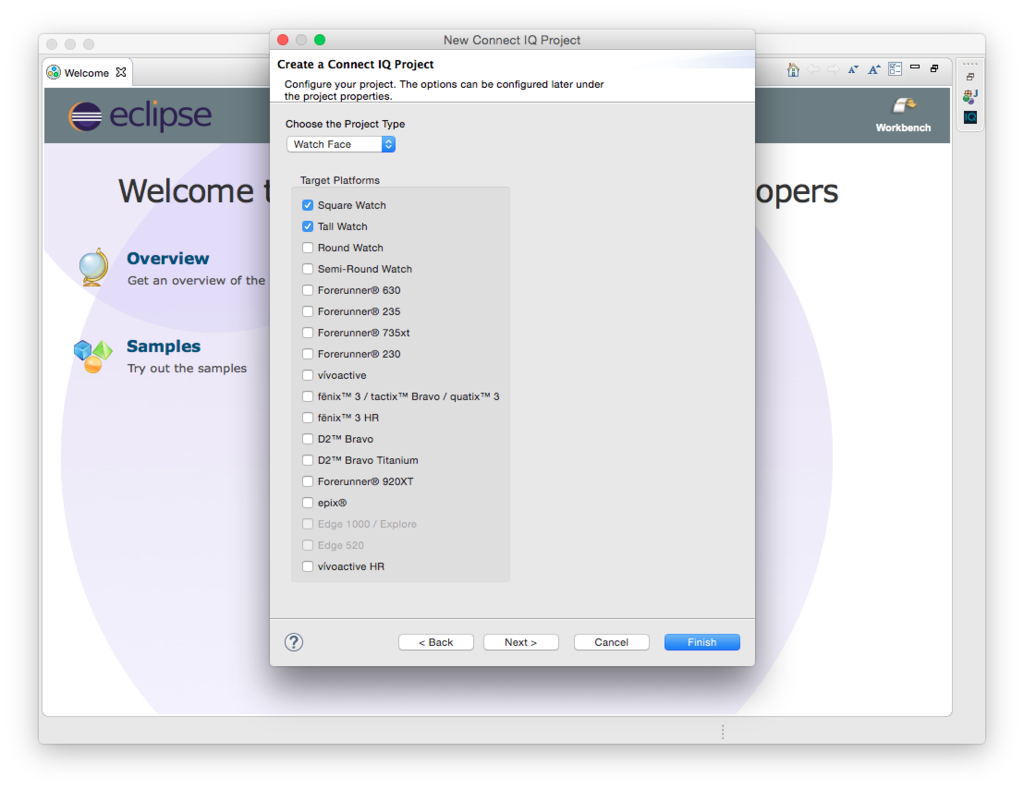1024x790 pixels.
Task: Tick the Forerunner 735xt checkbox
Action: point(308,332)
